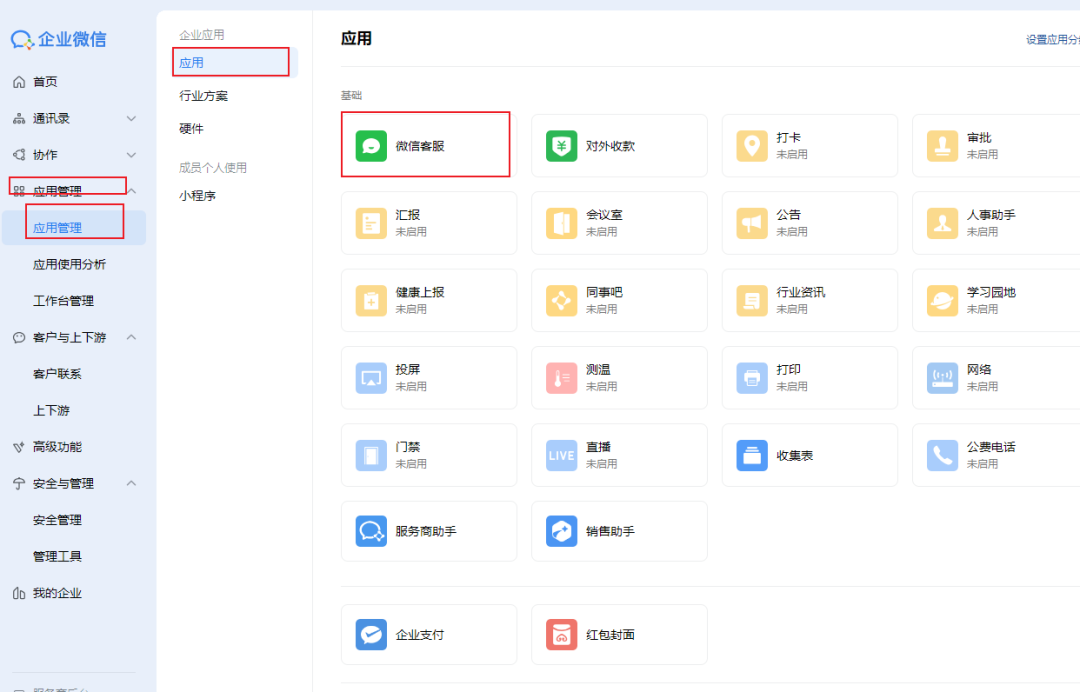This screenshot has width=1080, height=692.
Task: Select the 直播 LIVE icon
Action: [562, 456]
